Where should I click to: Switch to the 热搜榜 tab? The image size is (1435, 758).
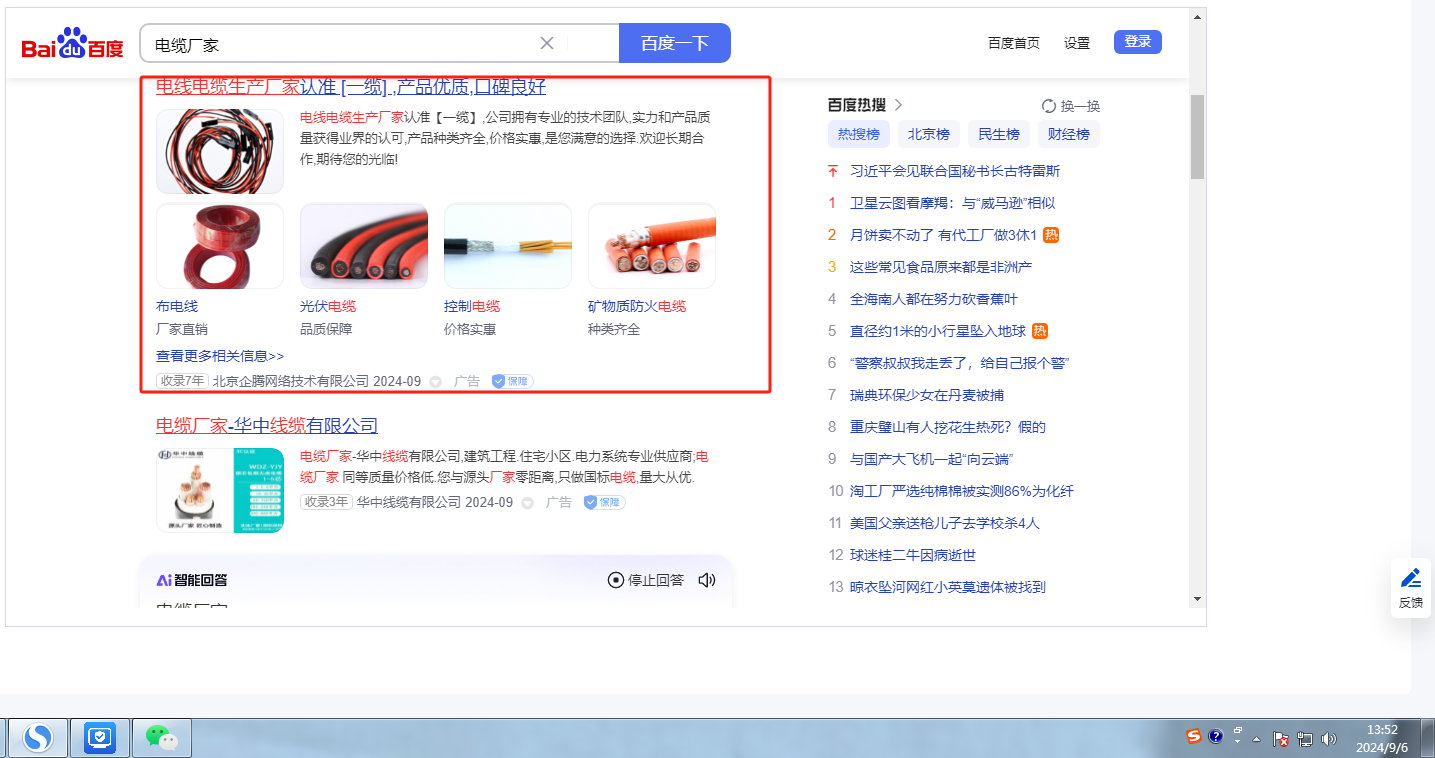tap(859, 134)
